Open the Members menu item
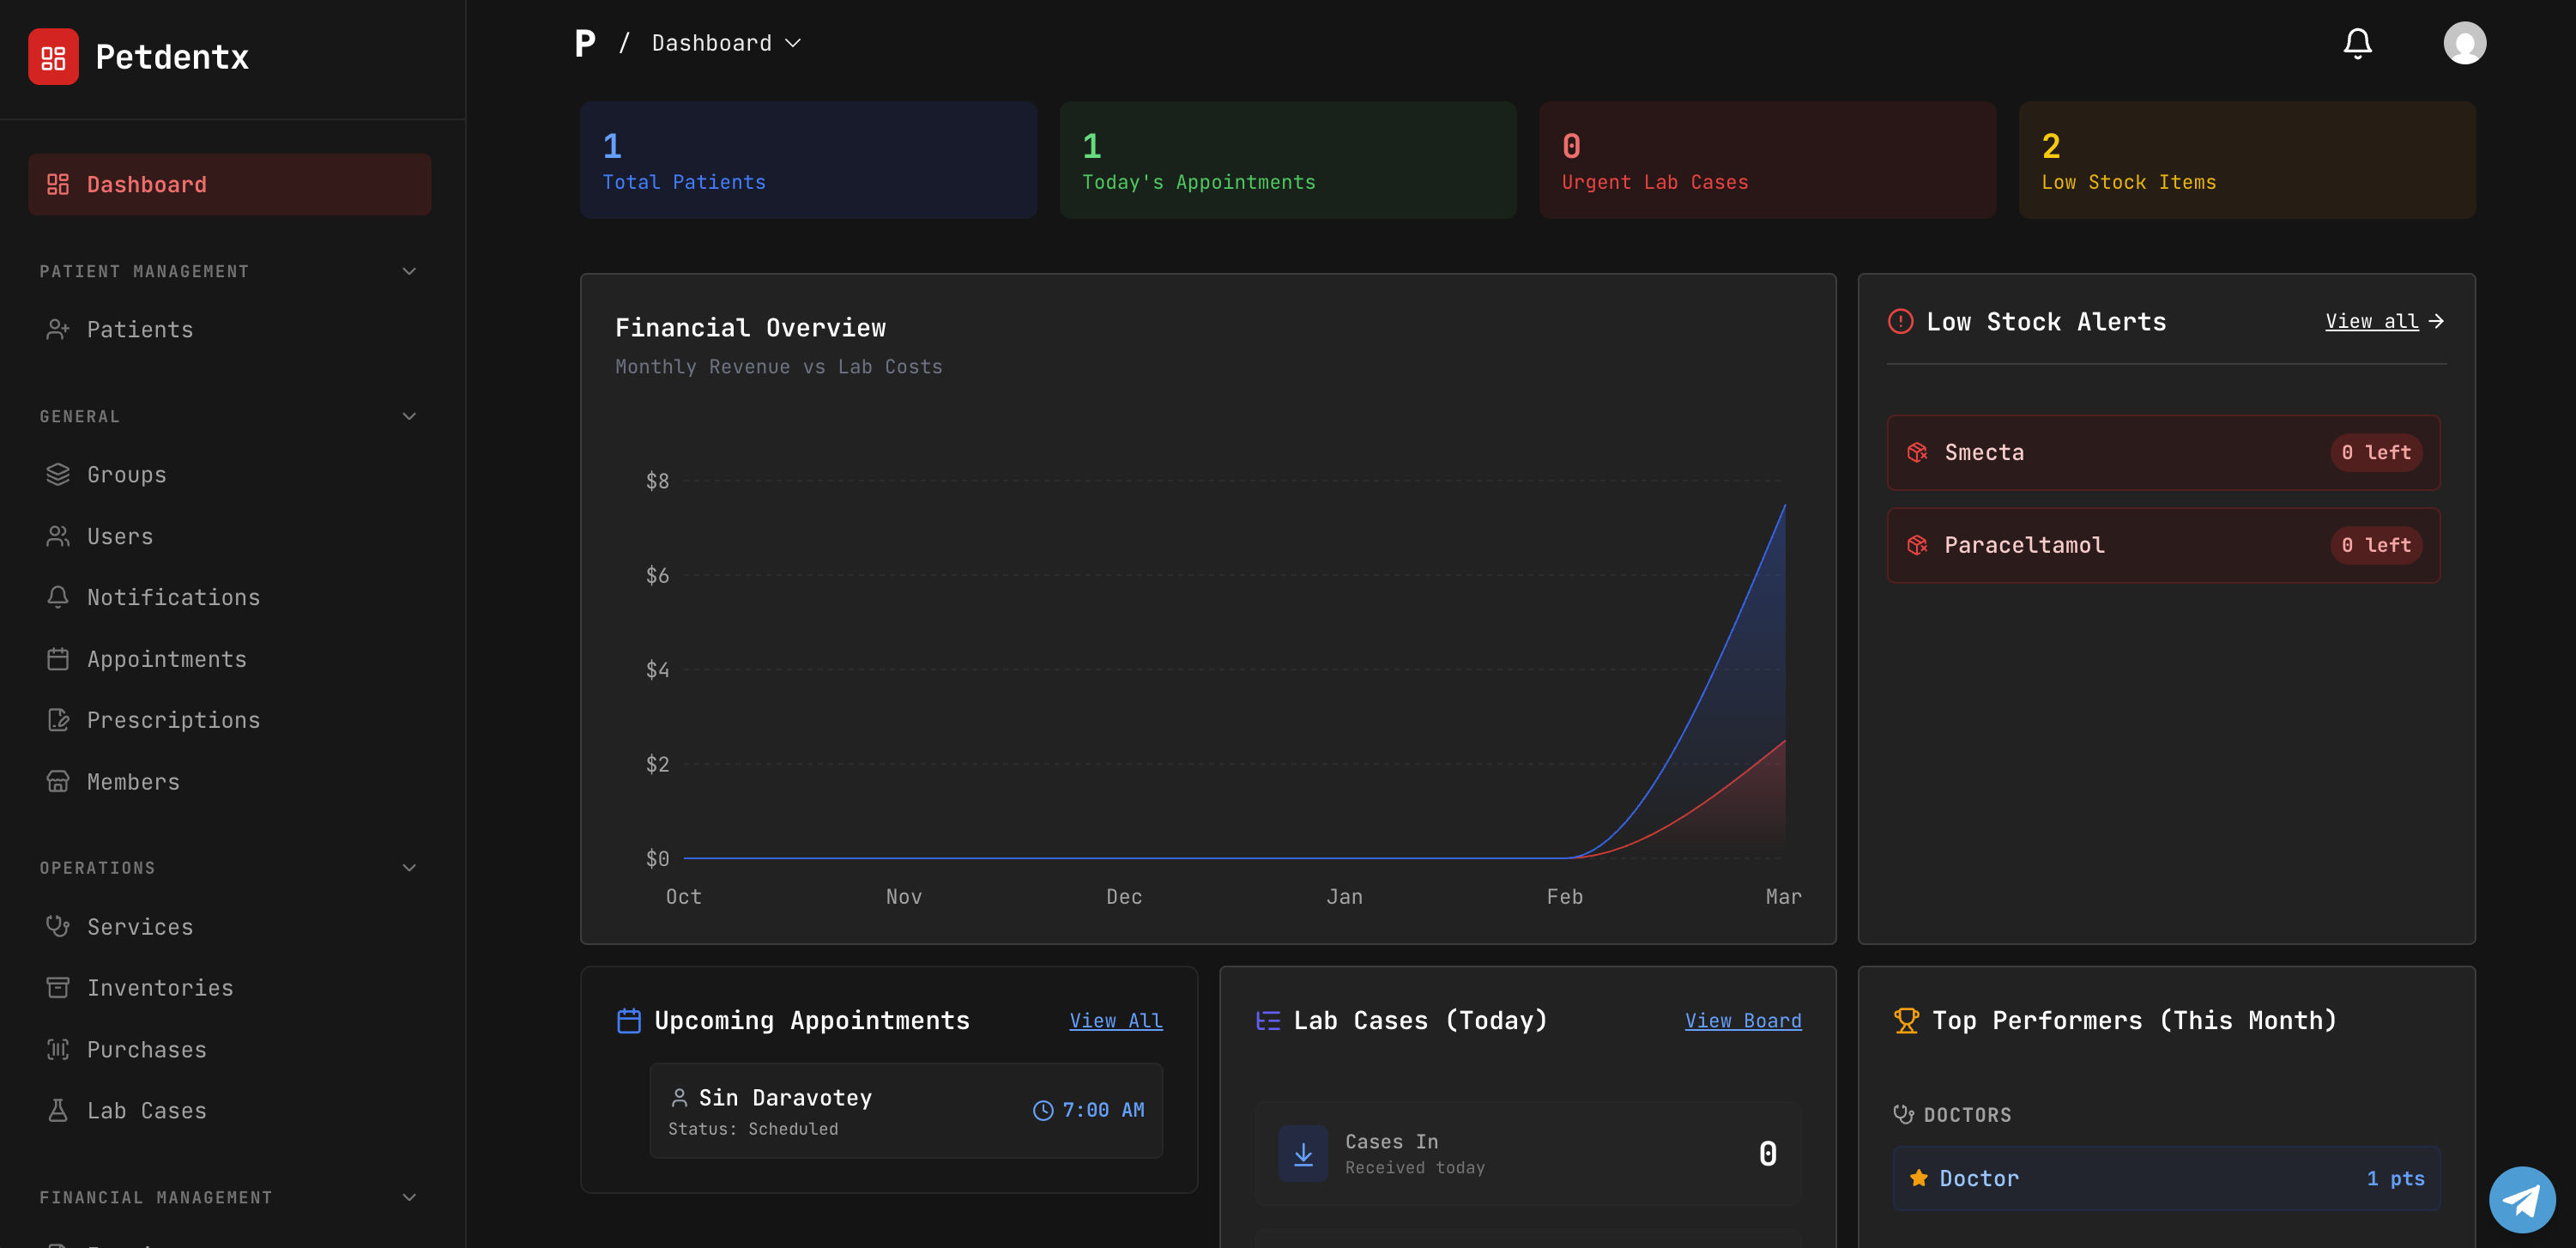Screen dimensions: 2576x1248 pos(133,781)
